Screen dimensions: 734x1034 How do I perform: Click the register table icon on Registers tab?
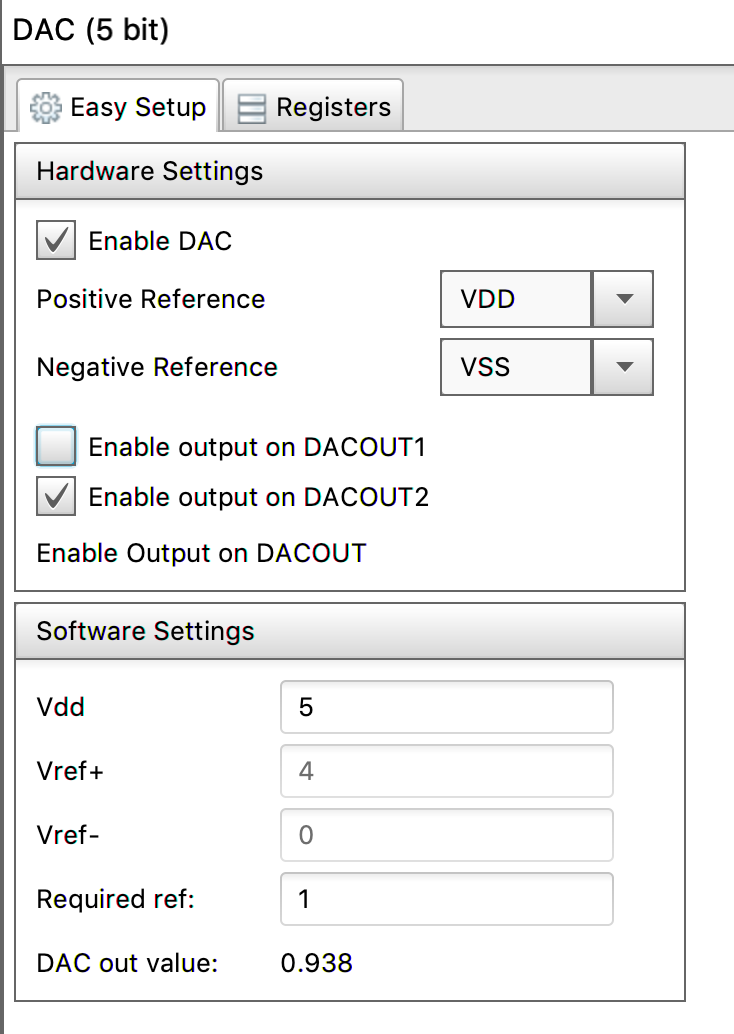[251, 108]
